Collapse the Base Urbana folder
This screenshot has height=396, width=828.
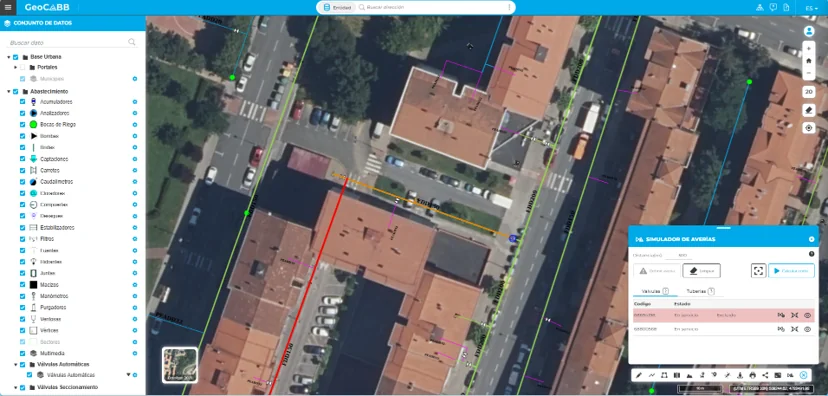pos(8,57)
